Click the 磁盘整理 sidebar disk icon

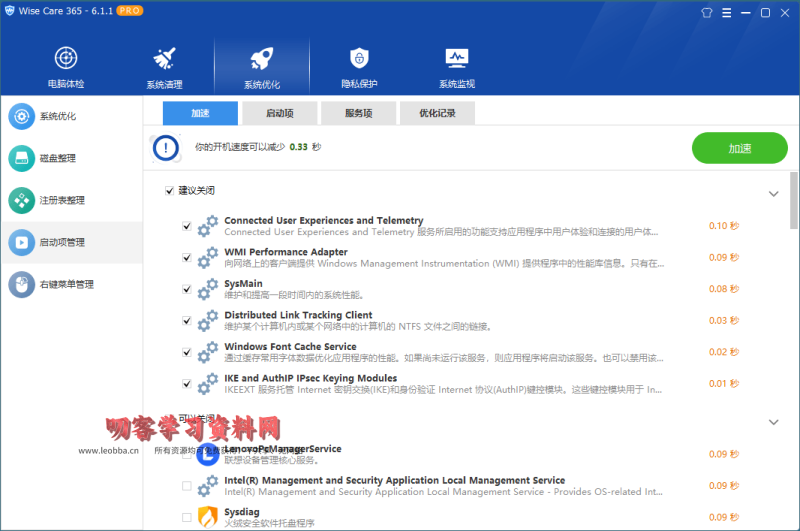21,158
